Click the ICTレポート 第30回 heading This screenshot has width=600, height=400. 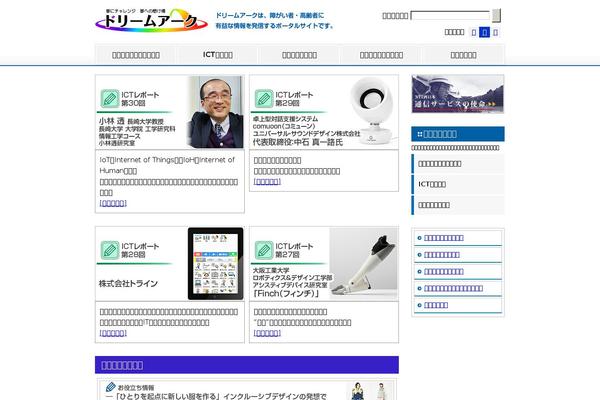tap(140, 99)
